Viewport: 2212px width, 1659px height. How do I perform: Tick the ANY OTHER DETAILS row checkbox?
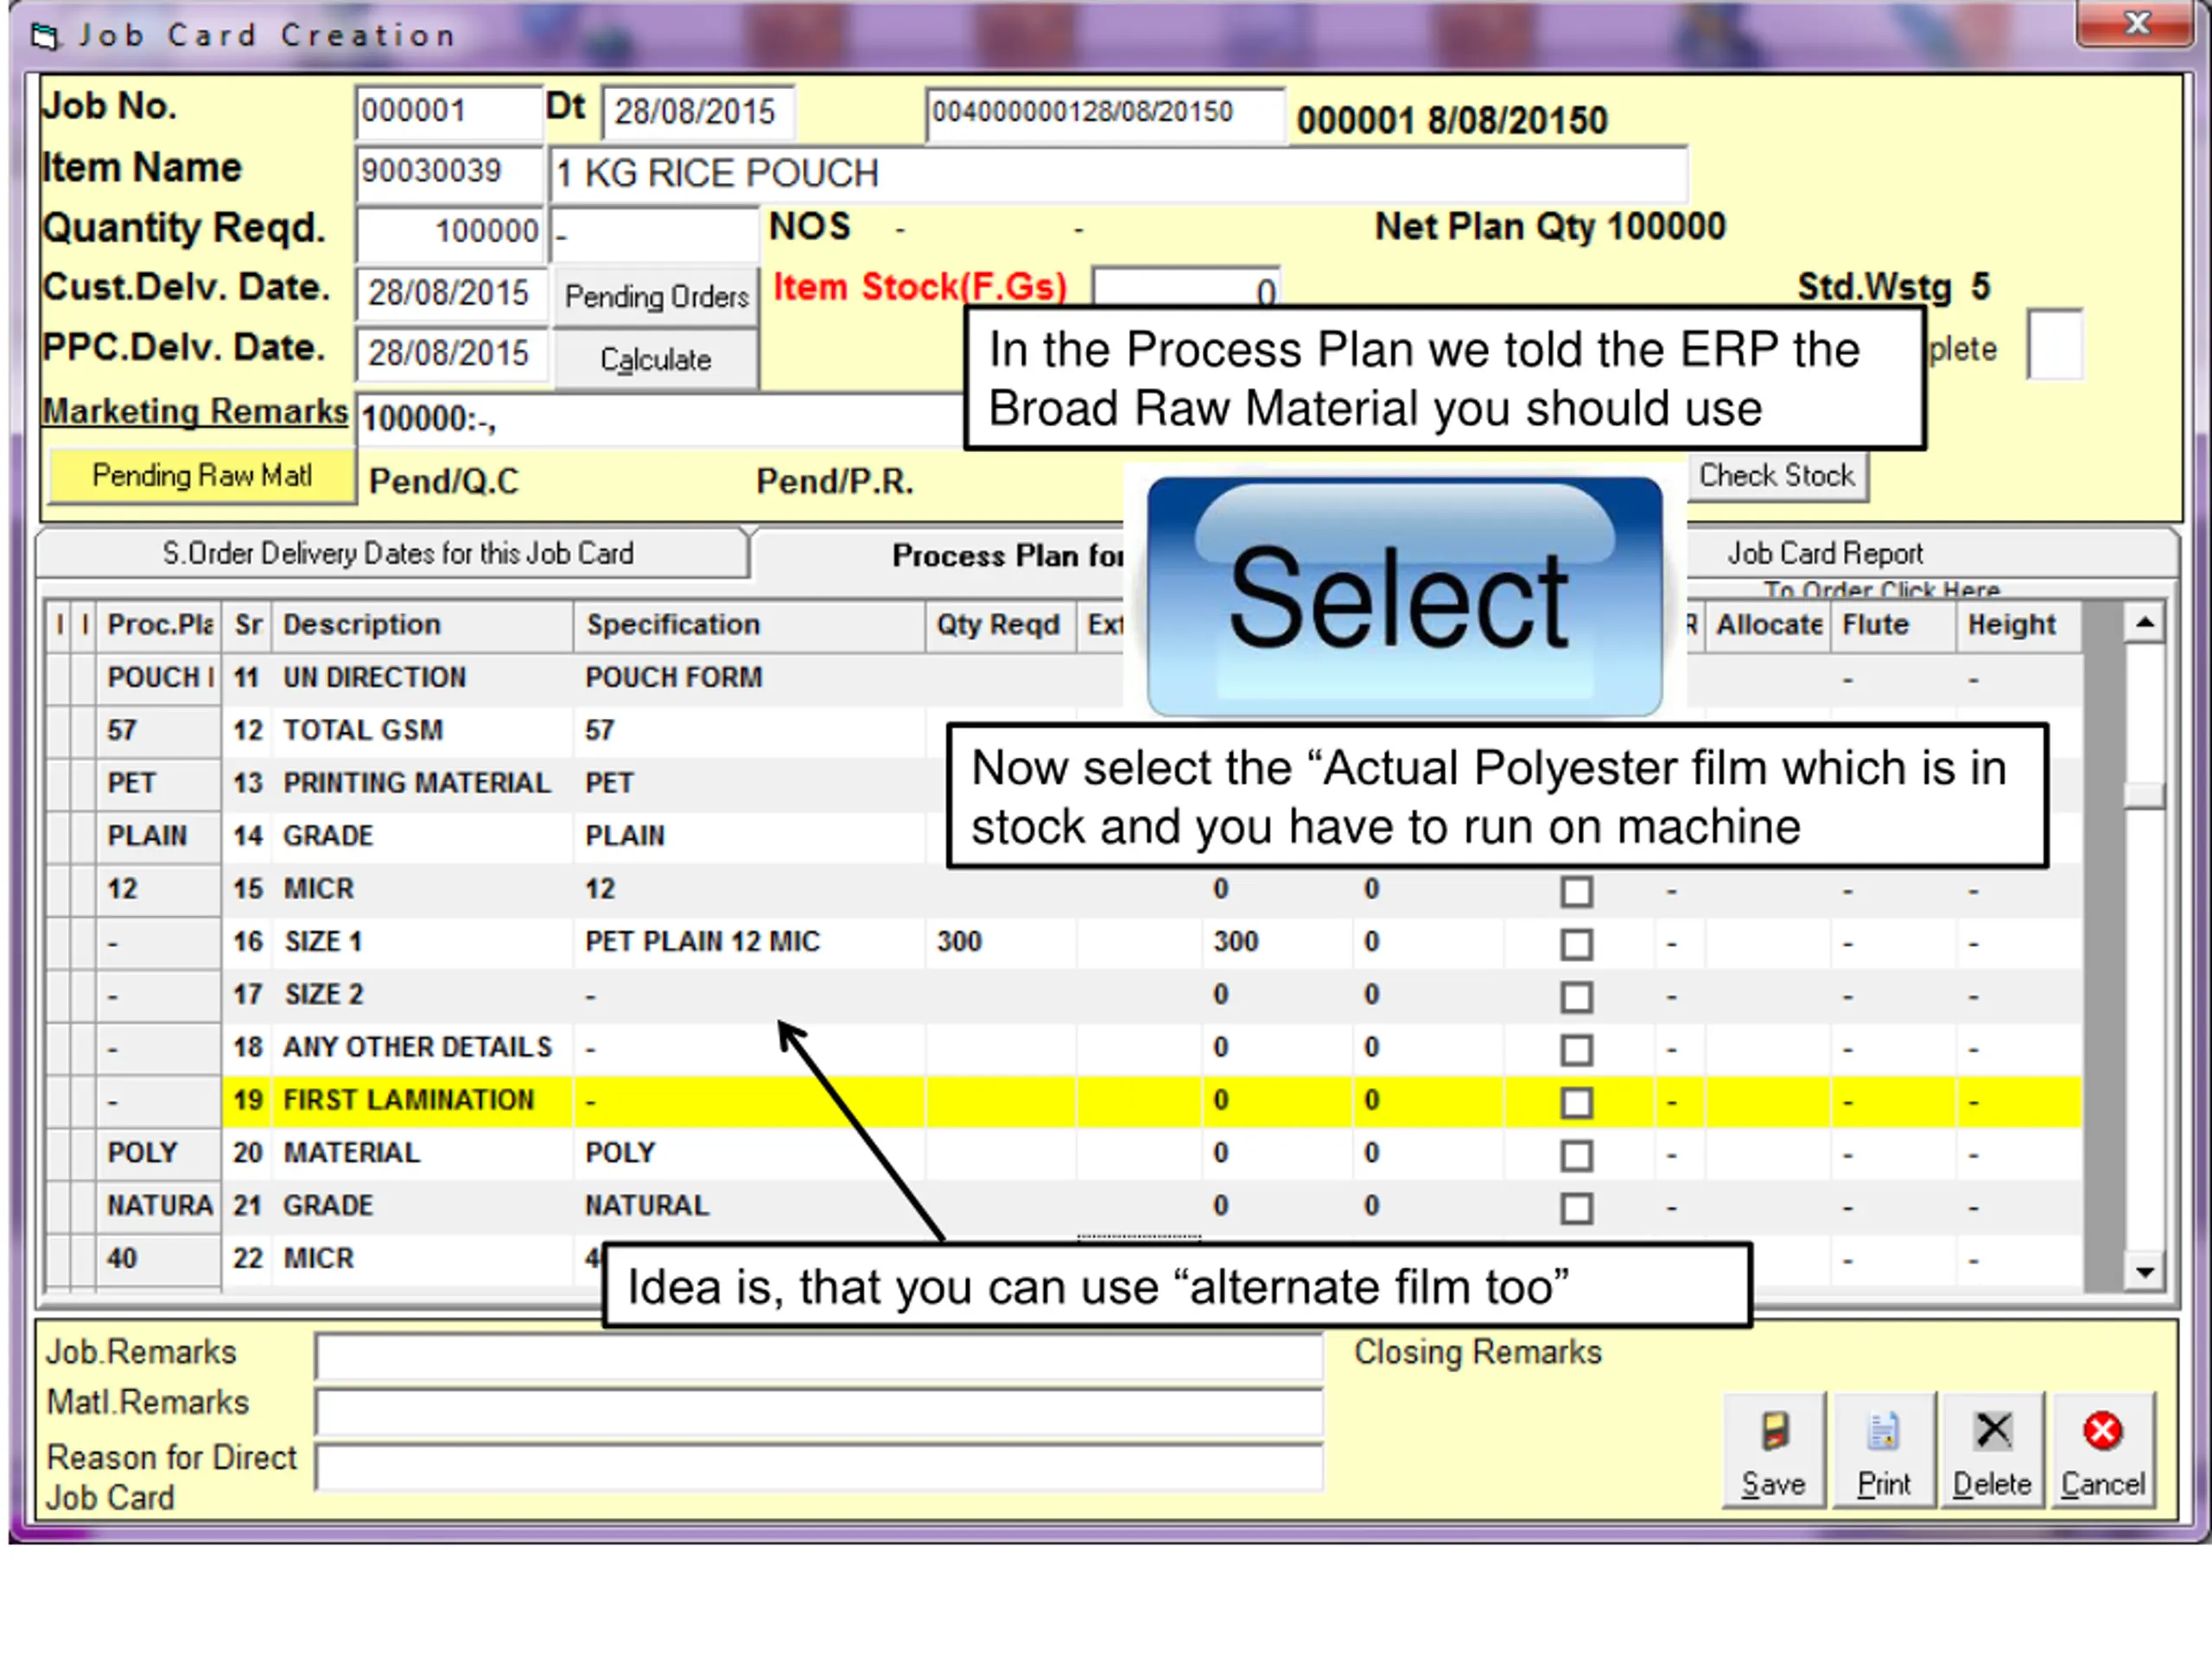[x=1577, y=1050]
